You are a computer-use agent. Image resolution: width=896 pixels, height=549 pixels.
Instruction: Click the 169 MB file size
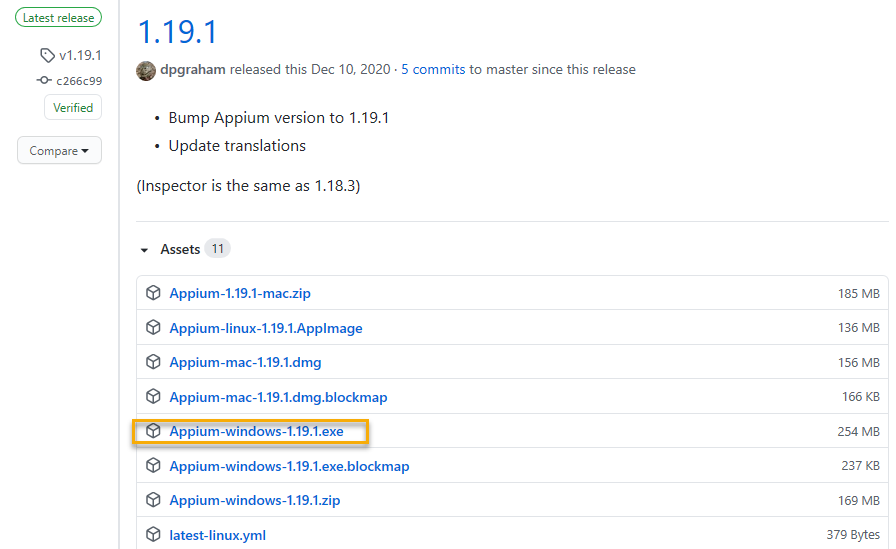(858, 501)
